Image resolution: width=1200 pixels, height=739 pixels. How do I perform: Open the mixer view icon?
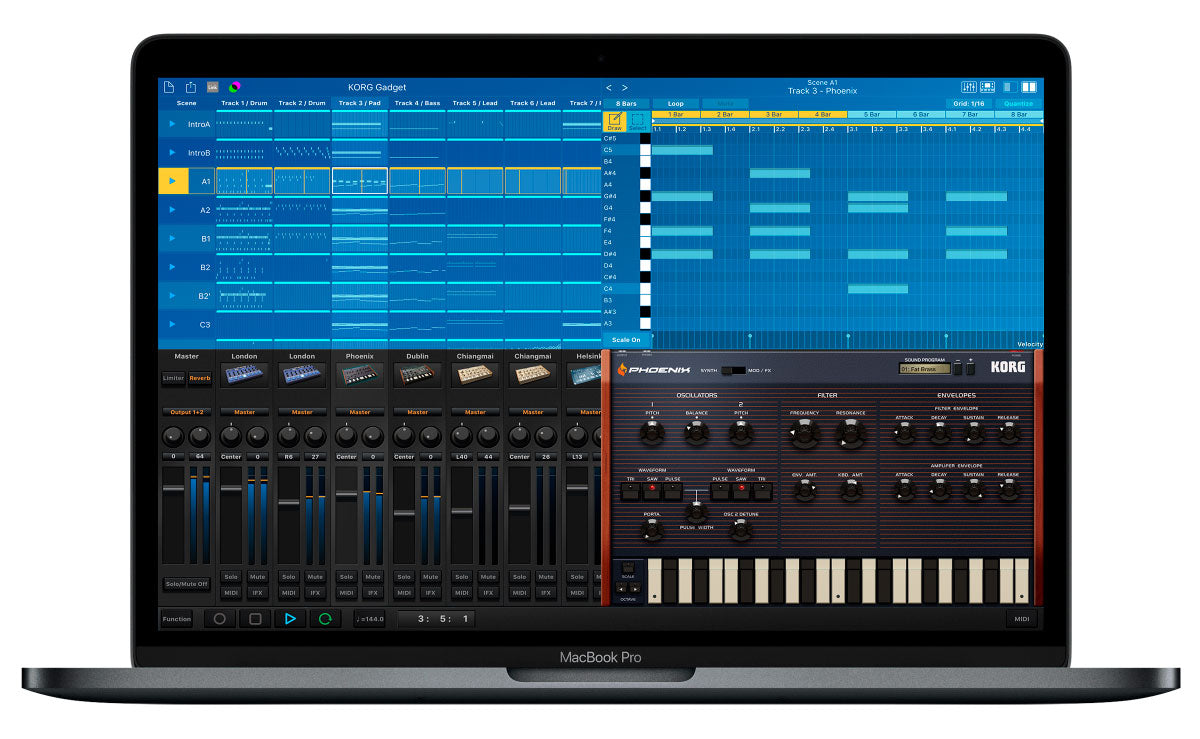click(x=968, y=88)
